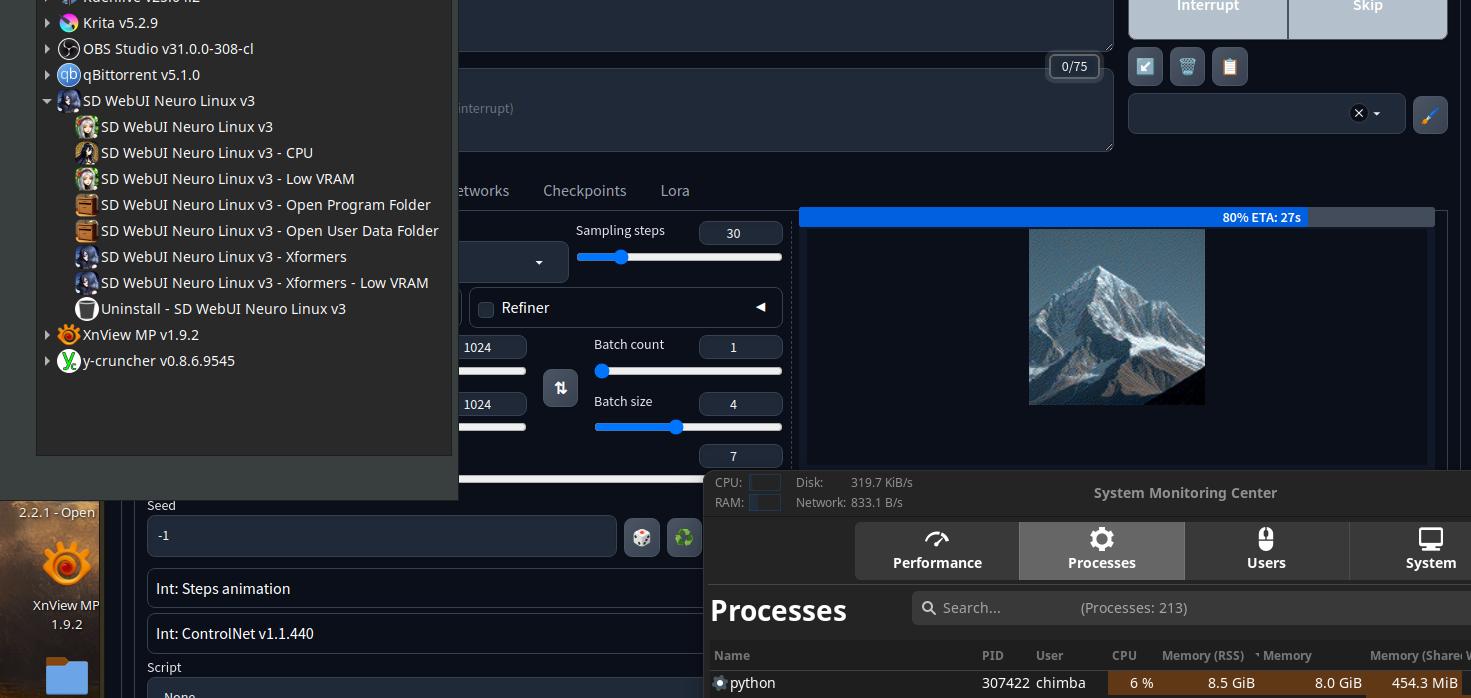Click the green recycle seed icon
1471x698 pixels.
pyautogui.click(x=684, y=538)
